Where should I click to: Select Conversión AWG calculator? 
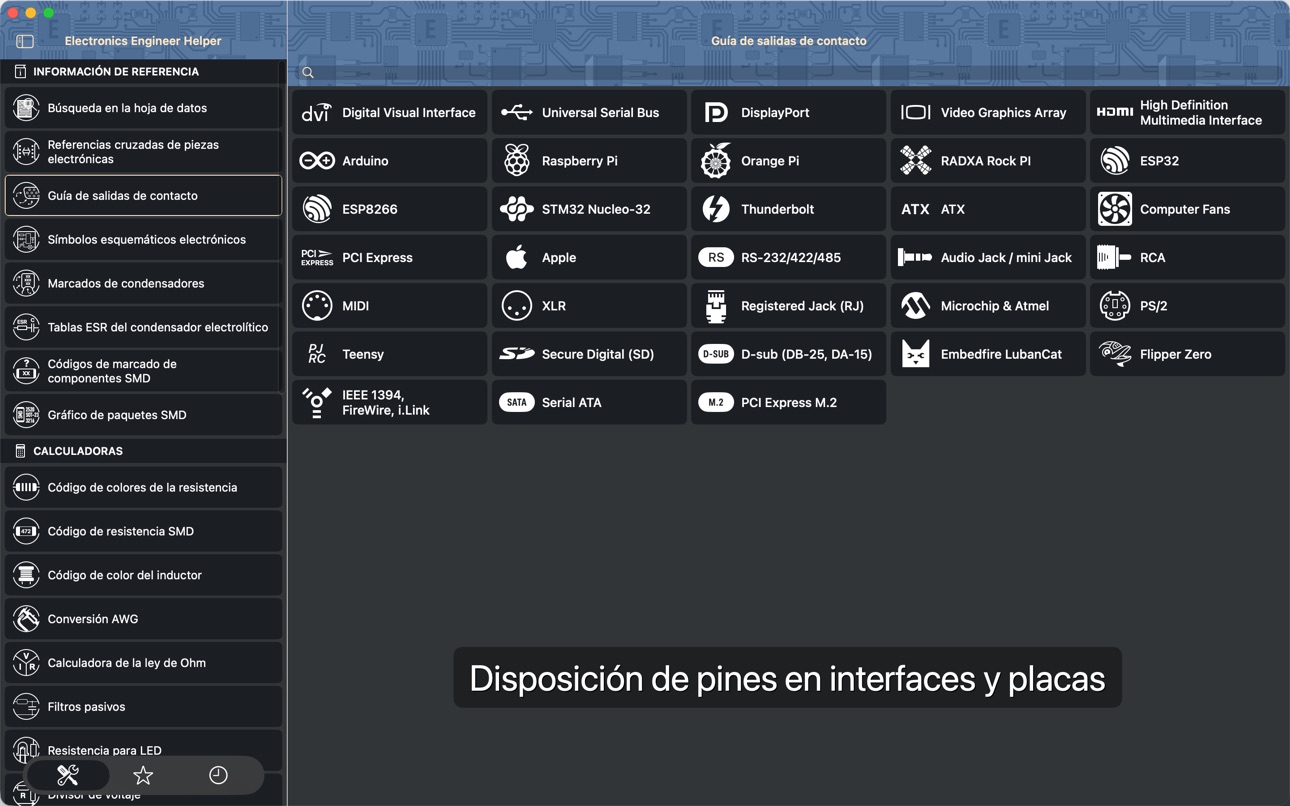coord(144,619)
